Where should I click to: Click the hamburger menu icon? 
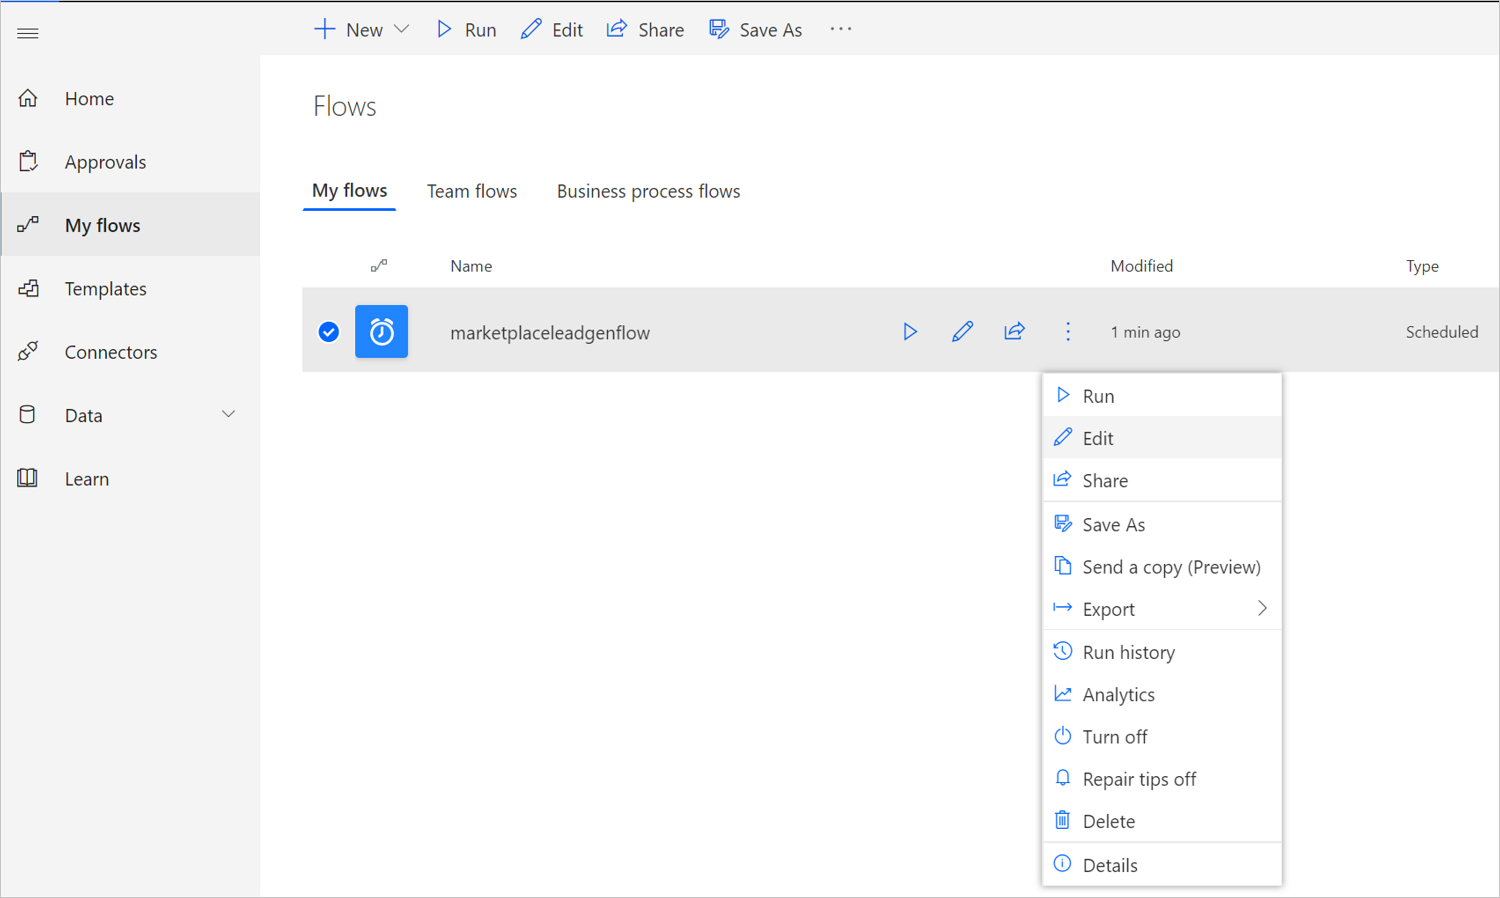point(28,33)
